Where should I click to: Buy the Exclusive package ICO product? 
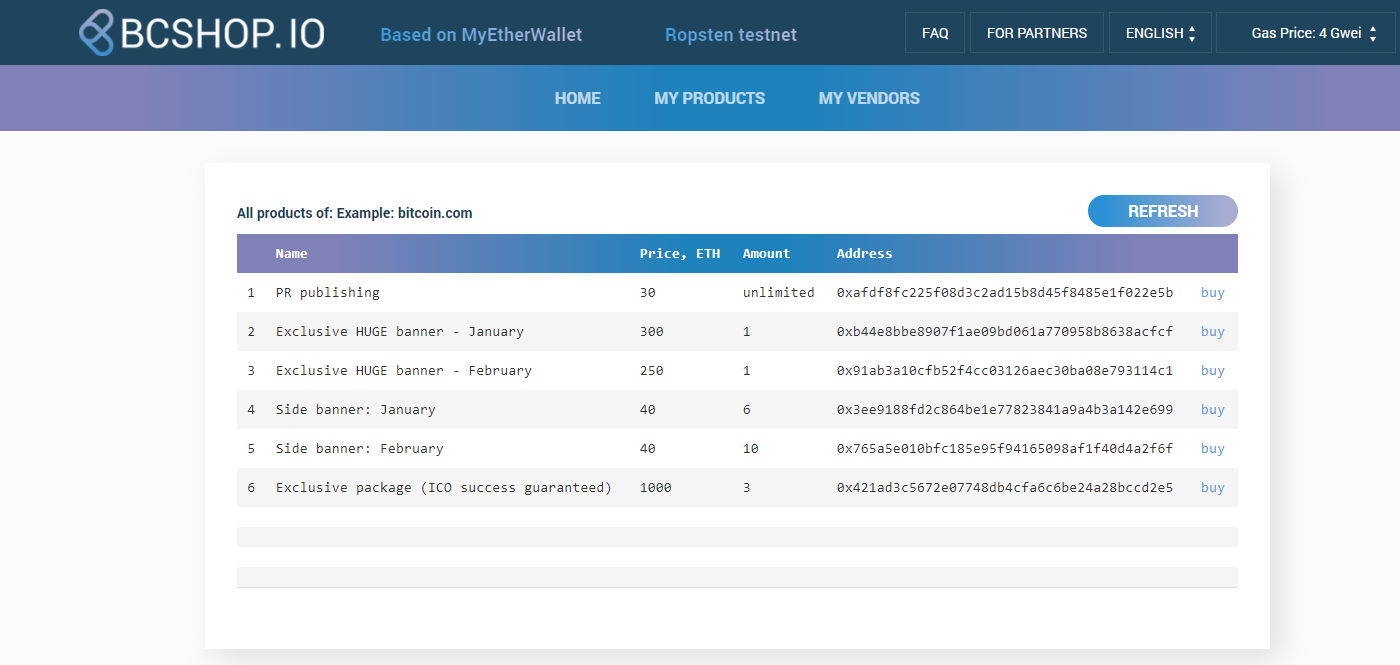1213,488
